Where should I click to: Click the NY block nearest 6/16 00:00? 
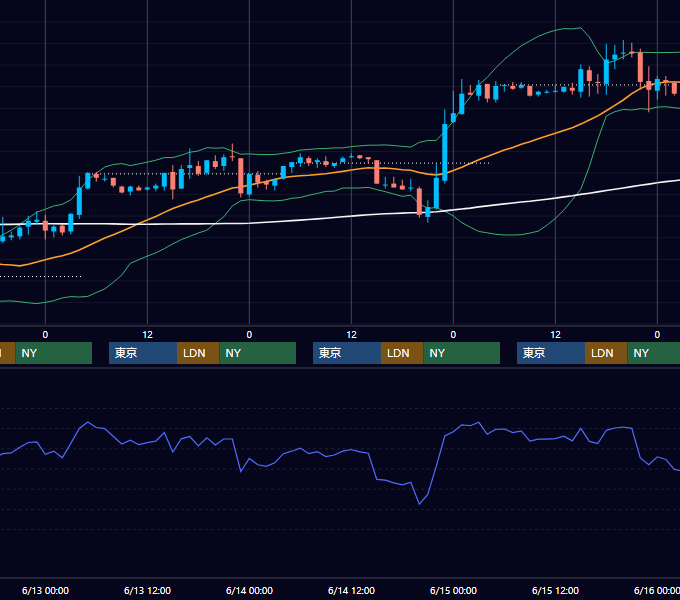point(654,353)
